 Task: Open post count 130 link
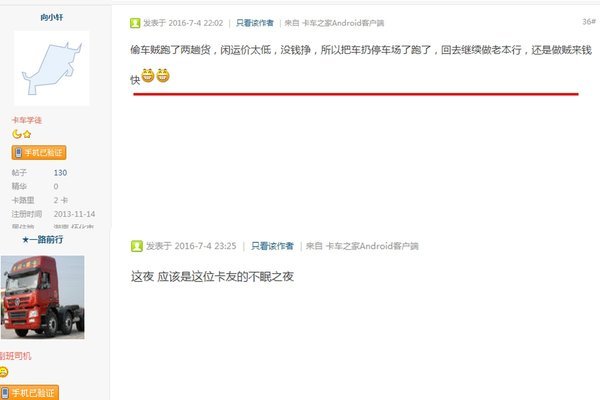click(x=60, y=173)
